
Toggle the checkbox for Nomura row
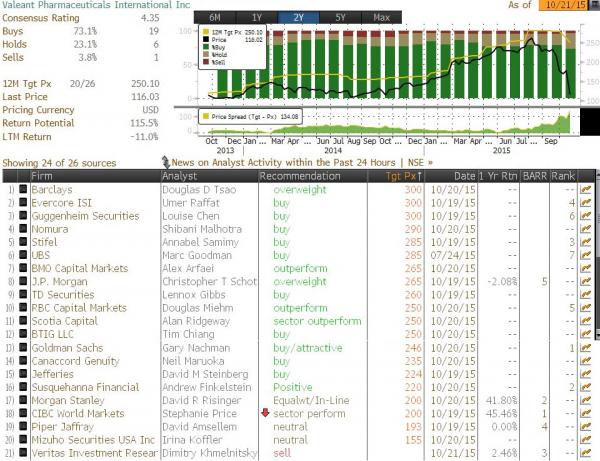(23, 228)
